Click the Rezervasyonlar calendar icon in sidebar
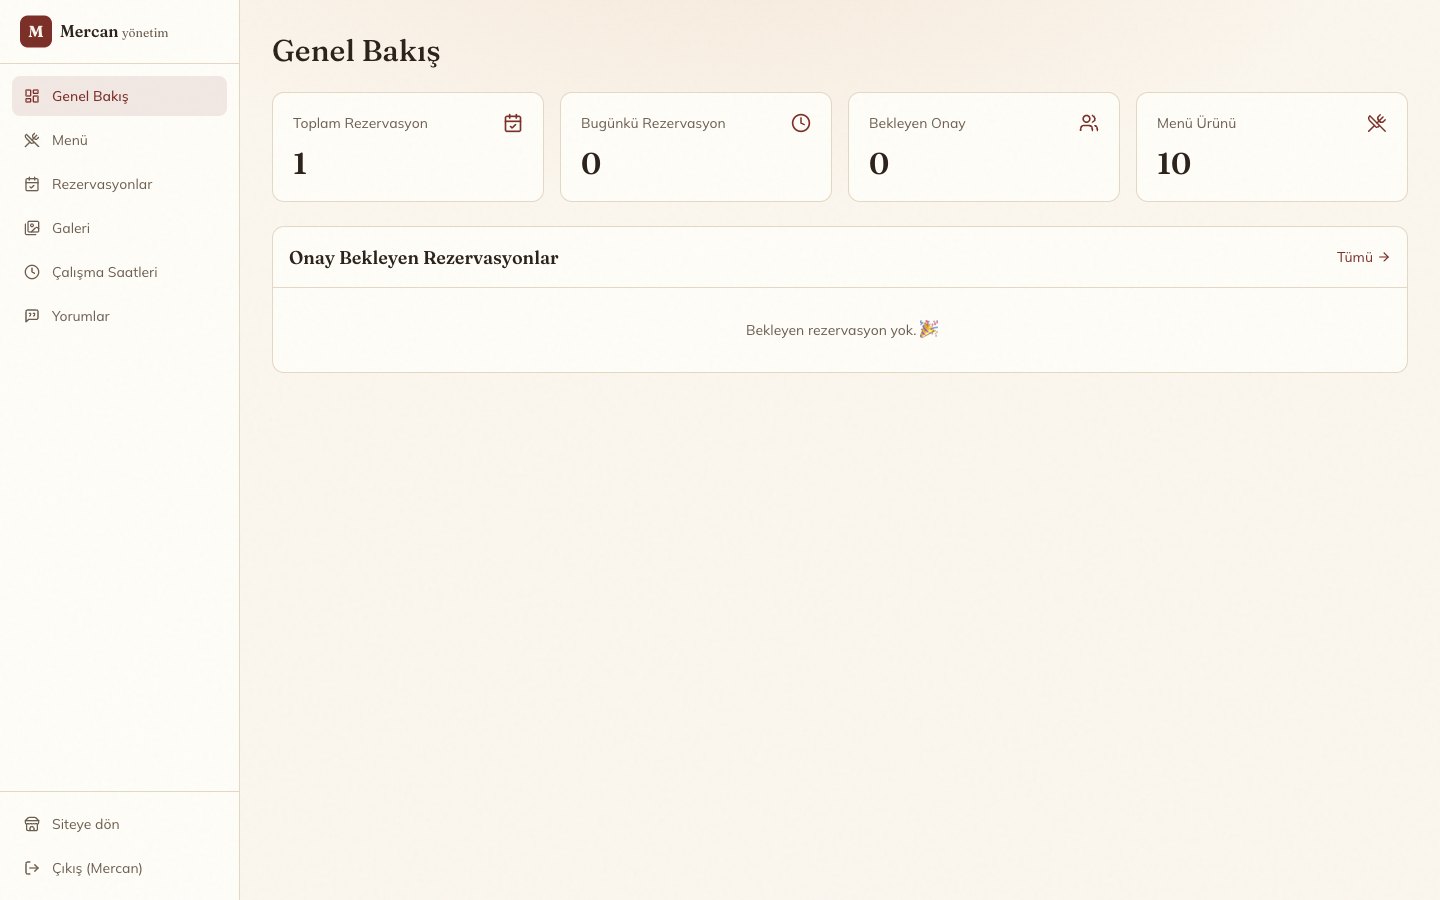Image resolution: width=1440 pixels, height=900 pixels. 32,184
